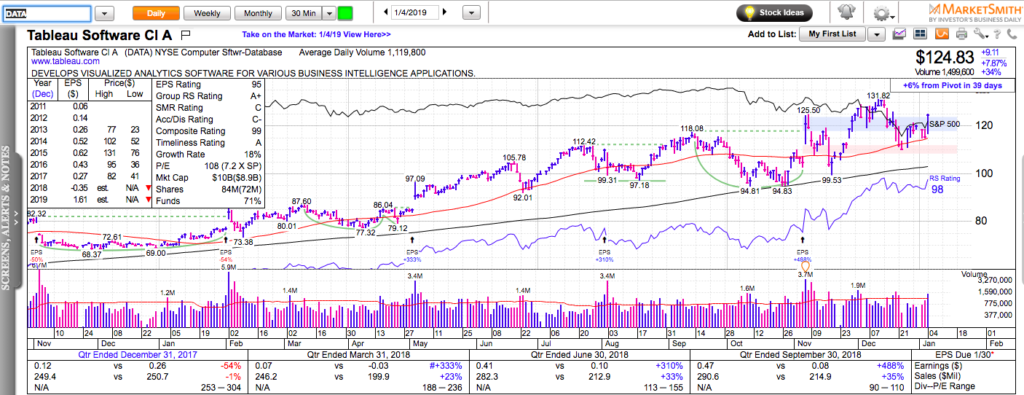Viewport: 1024px width, 395px height.
Task: Expand the intraday interval dropdown arrow
Action: pos(330,13)
